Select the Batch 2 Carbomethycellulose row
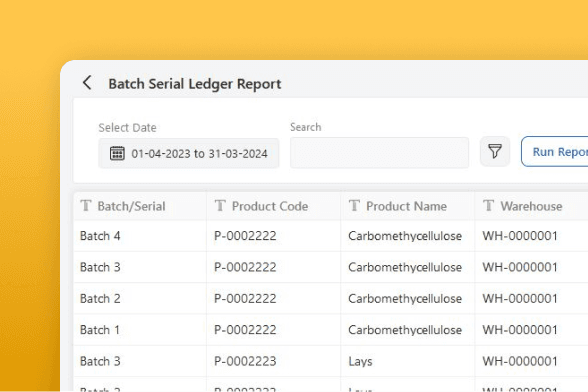Screen dimensions: 588x392 [x=331, y=299]
